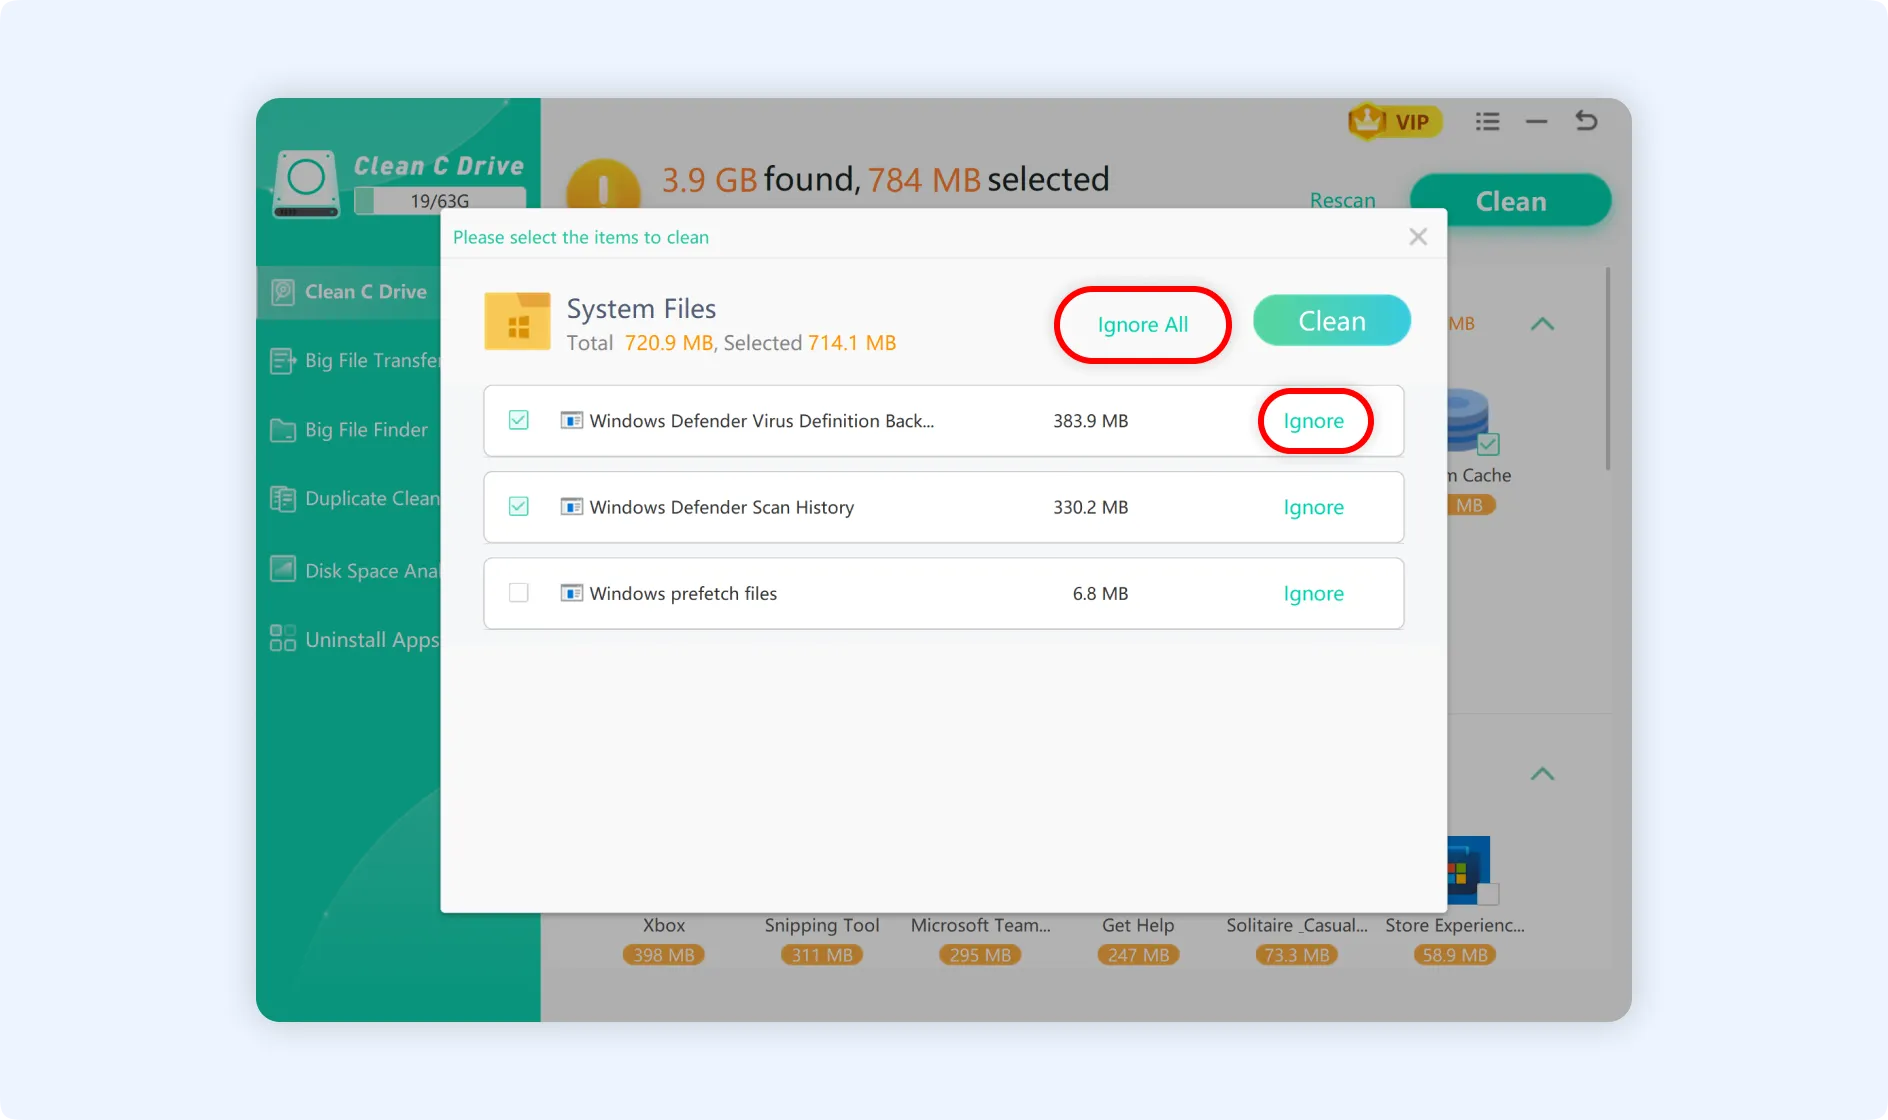Collapse the lower apps section chevron

(1542, 774)
